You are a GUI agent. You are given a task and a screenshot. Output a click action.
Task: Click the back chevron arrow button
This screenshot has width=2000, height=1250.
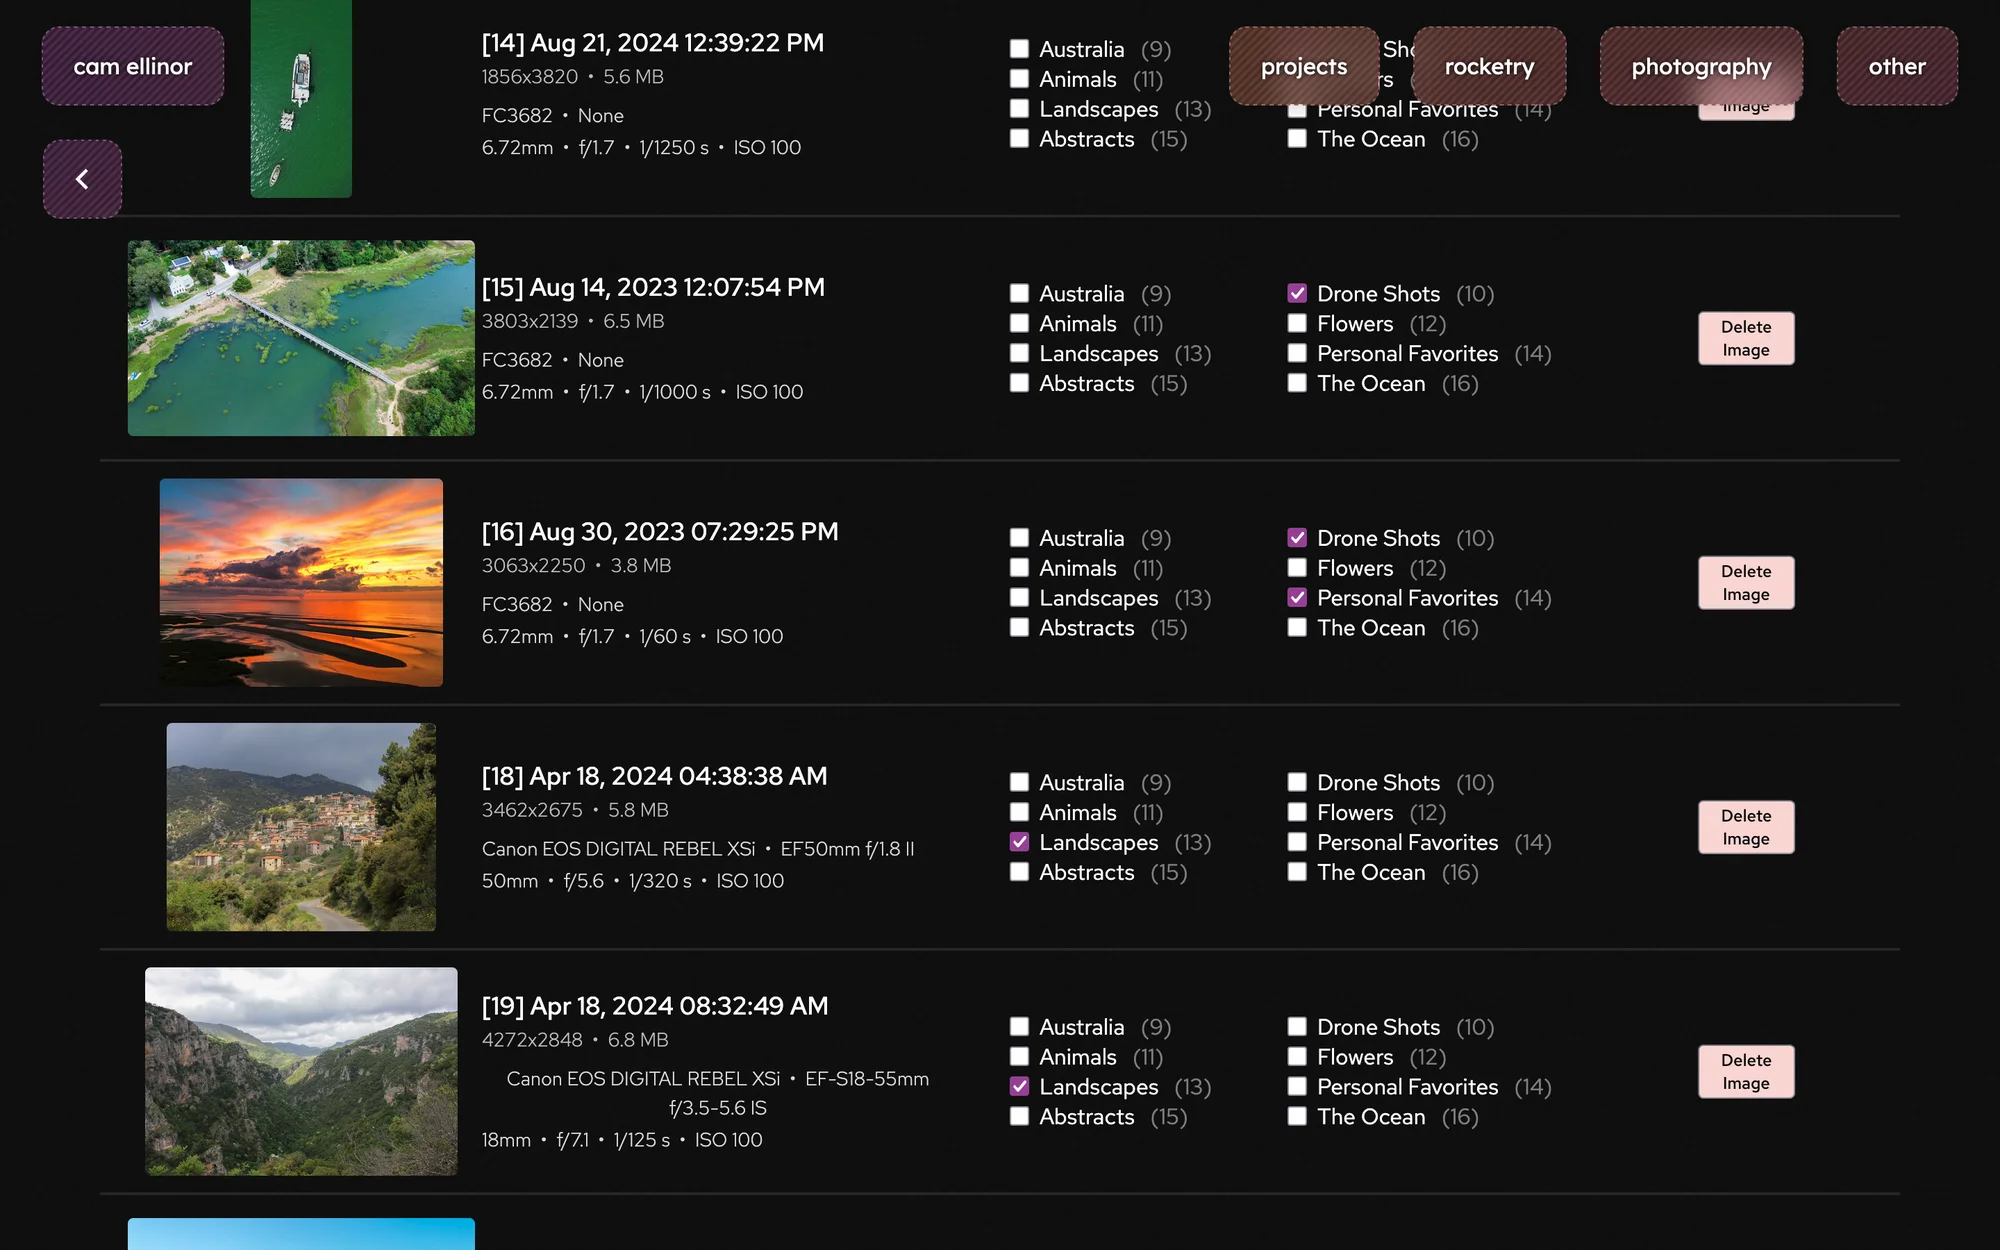(x=82, y=179)
